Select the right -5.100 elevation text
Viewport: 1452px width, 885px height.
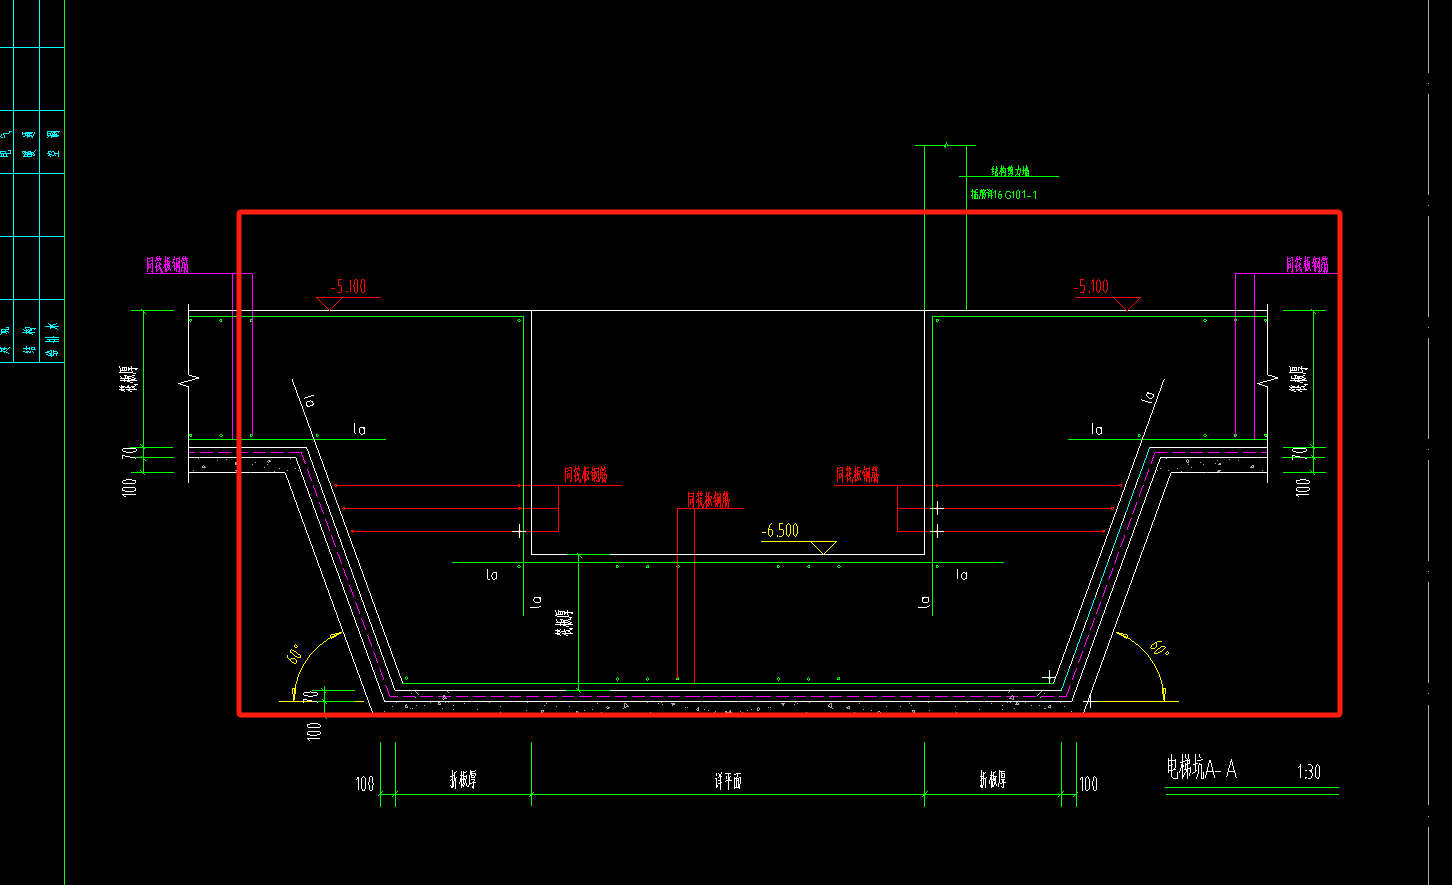click(1091, 287)
